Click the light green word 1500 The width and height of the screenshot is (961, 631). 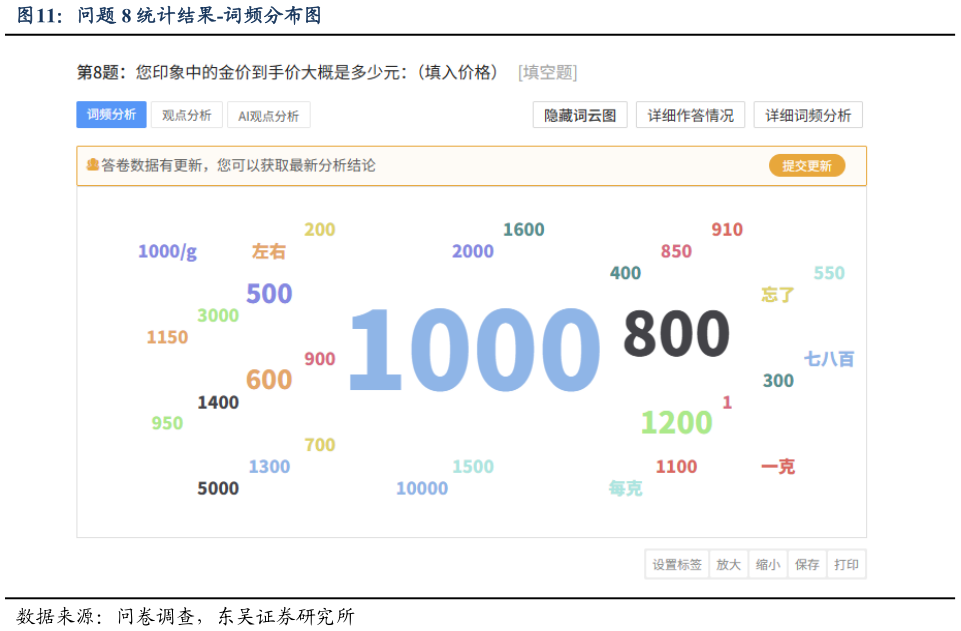coord(473,466)
